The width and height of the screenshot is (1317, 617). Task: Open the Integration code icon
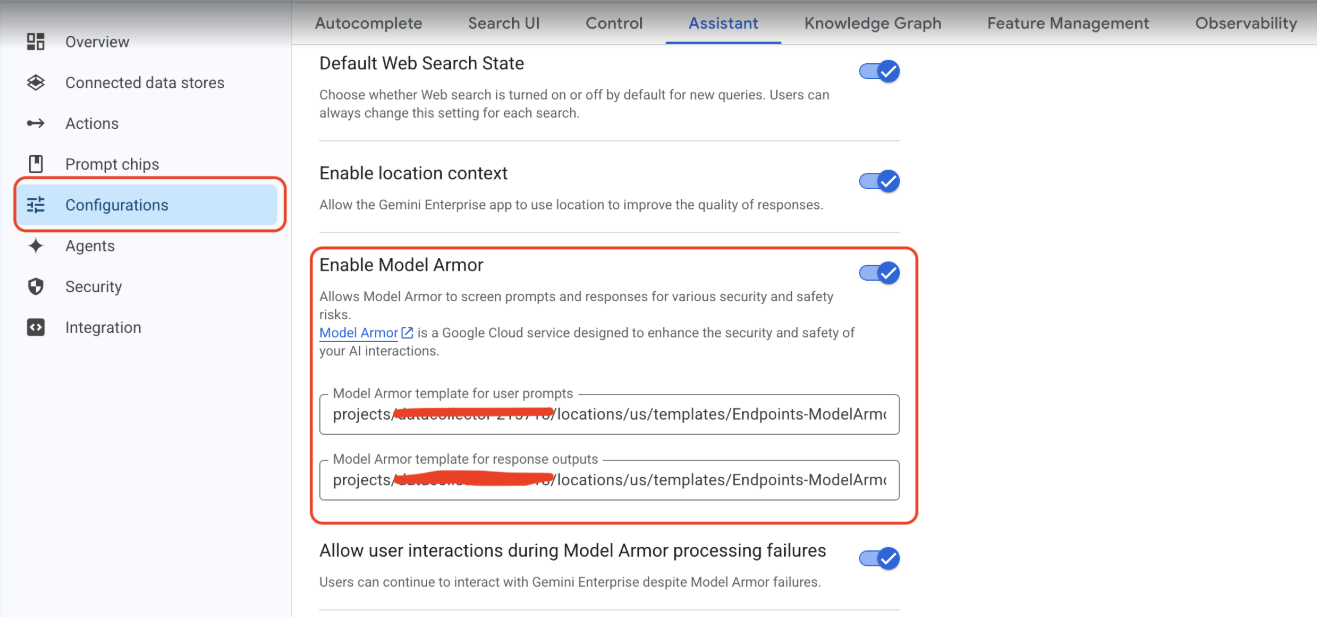tap(36, 328)
